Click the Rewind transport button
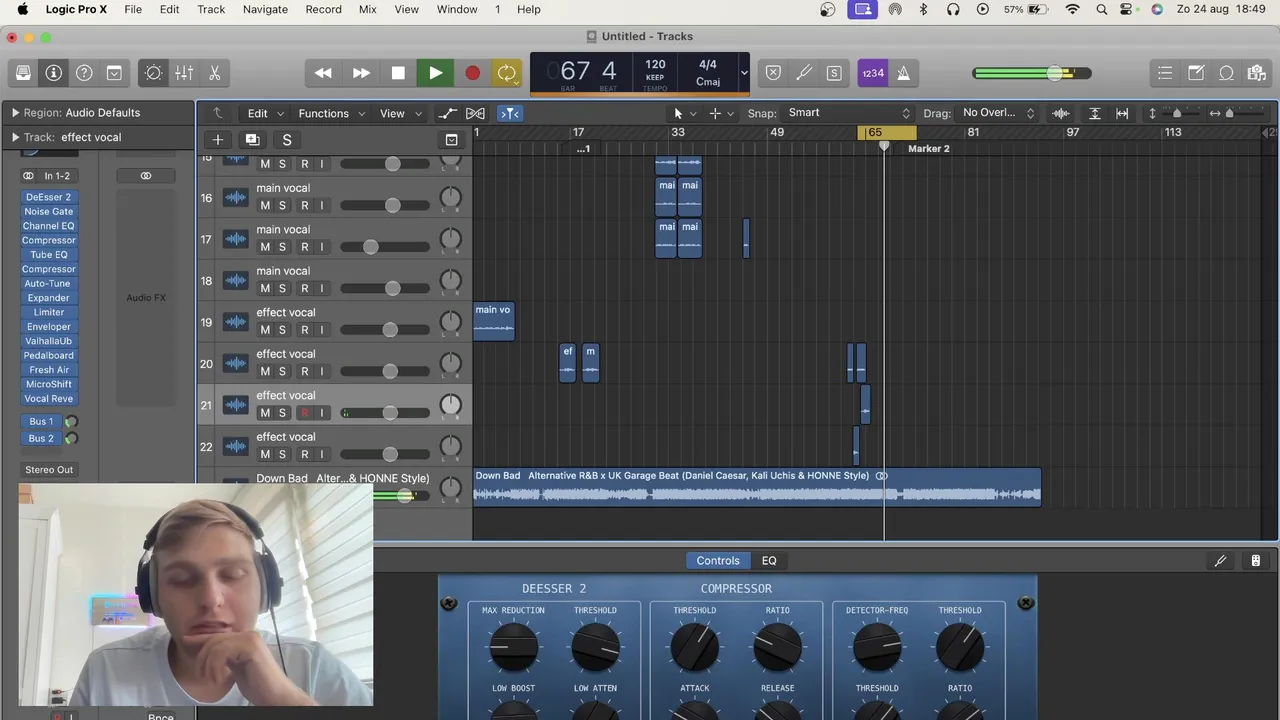The width and height of the screenshot is (1280, 720). click(323, 73)
